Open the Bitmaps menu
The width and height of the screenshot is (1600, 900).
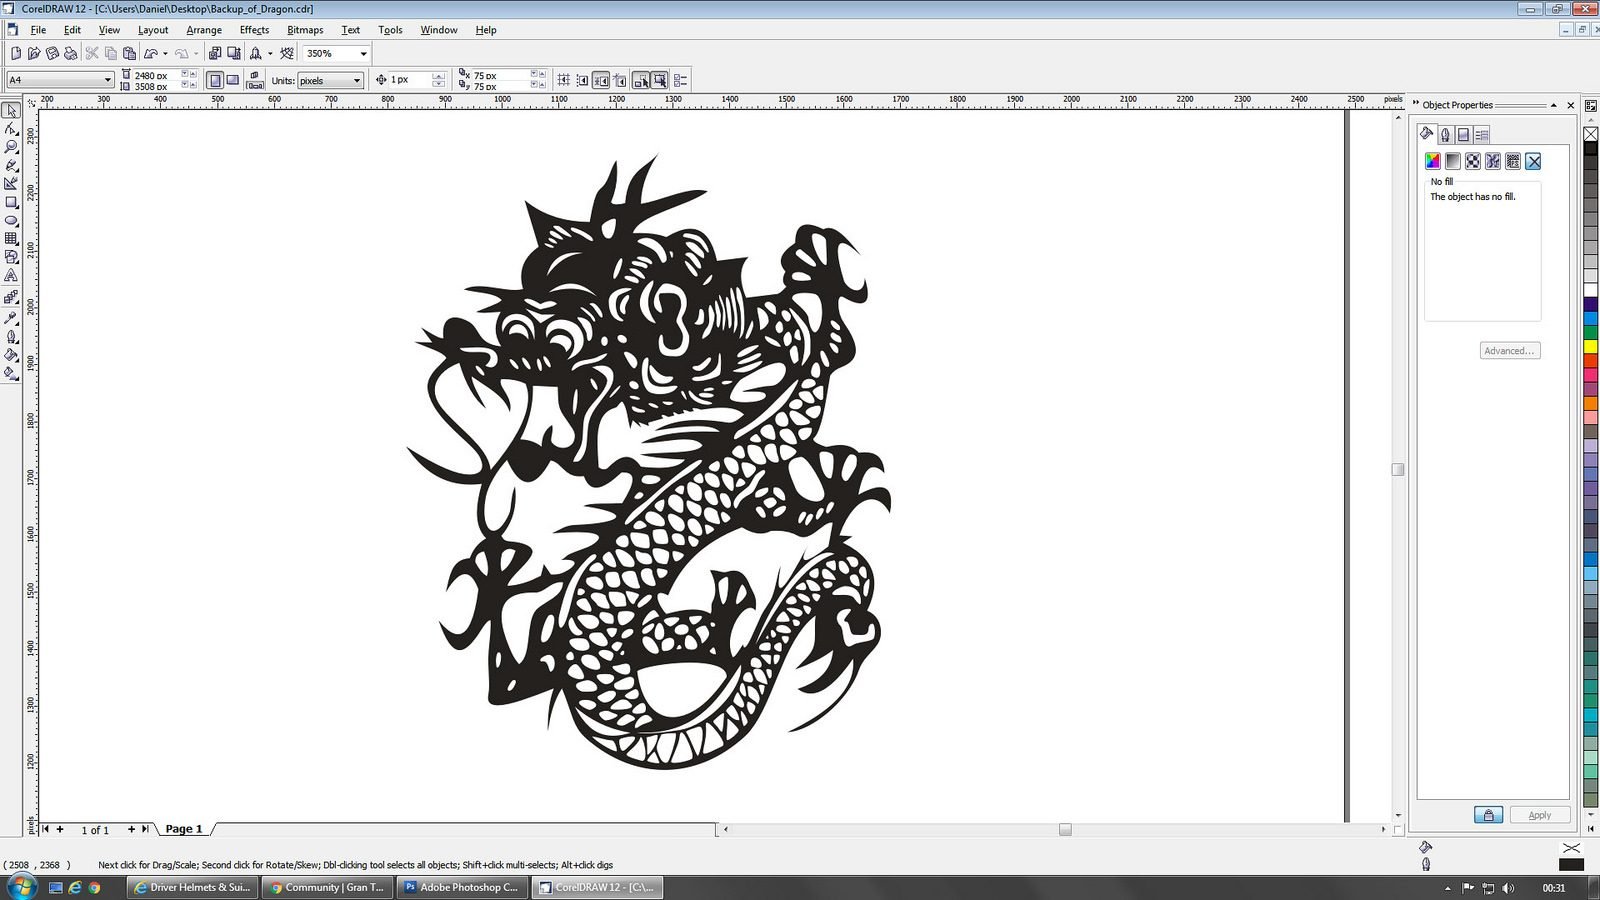tap(305, 30)
